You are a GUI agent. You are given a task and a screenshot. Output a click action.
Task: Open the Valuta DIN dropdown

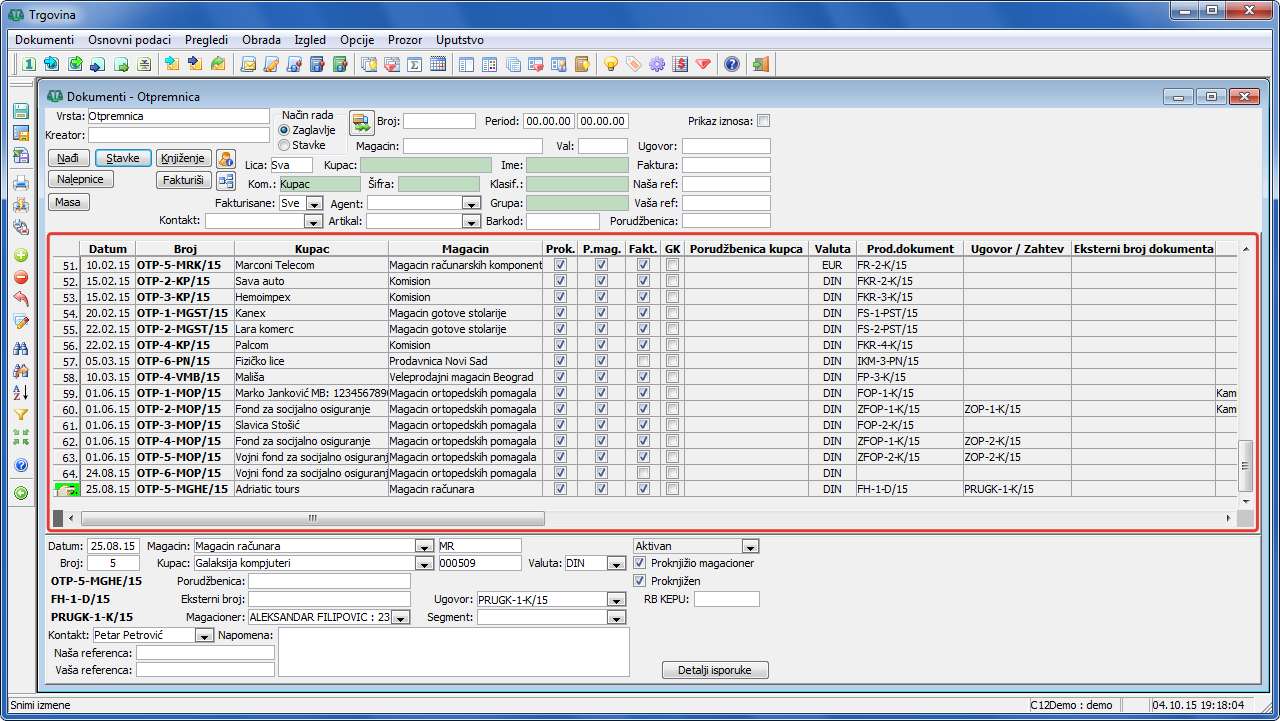point(616,564)
